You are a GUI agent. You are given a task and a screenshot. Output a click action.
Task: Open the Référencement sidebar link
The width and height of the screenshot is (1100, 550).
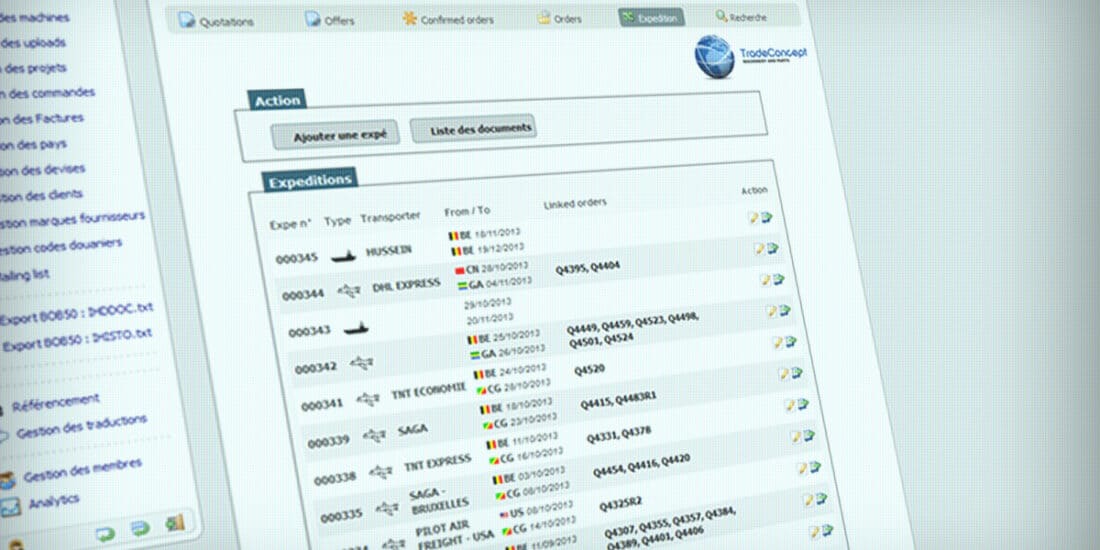pos(55,403)
